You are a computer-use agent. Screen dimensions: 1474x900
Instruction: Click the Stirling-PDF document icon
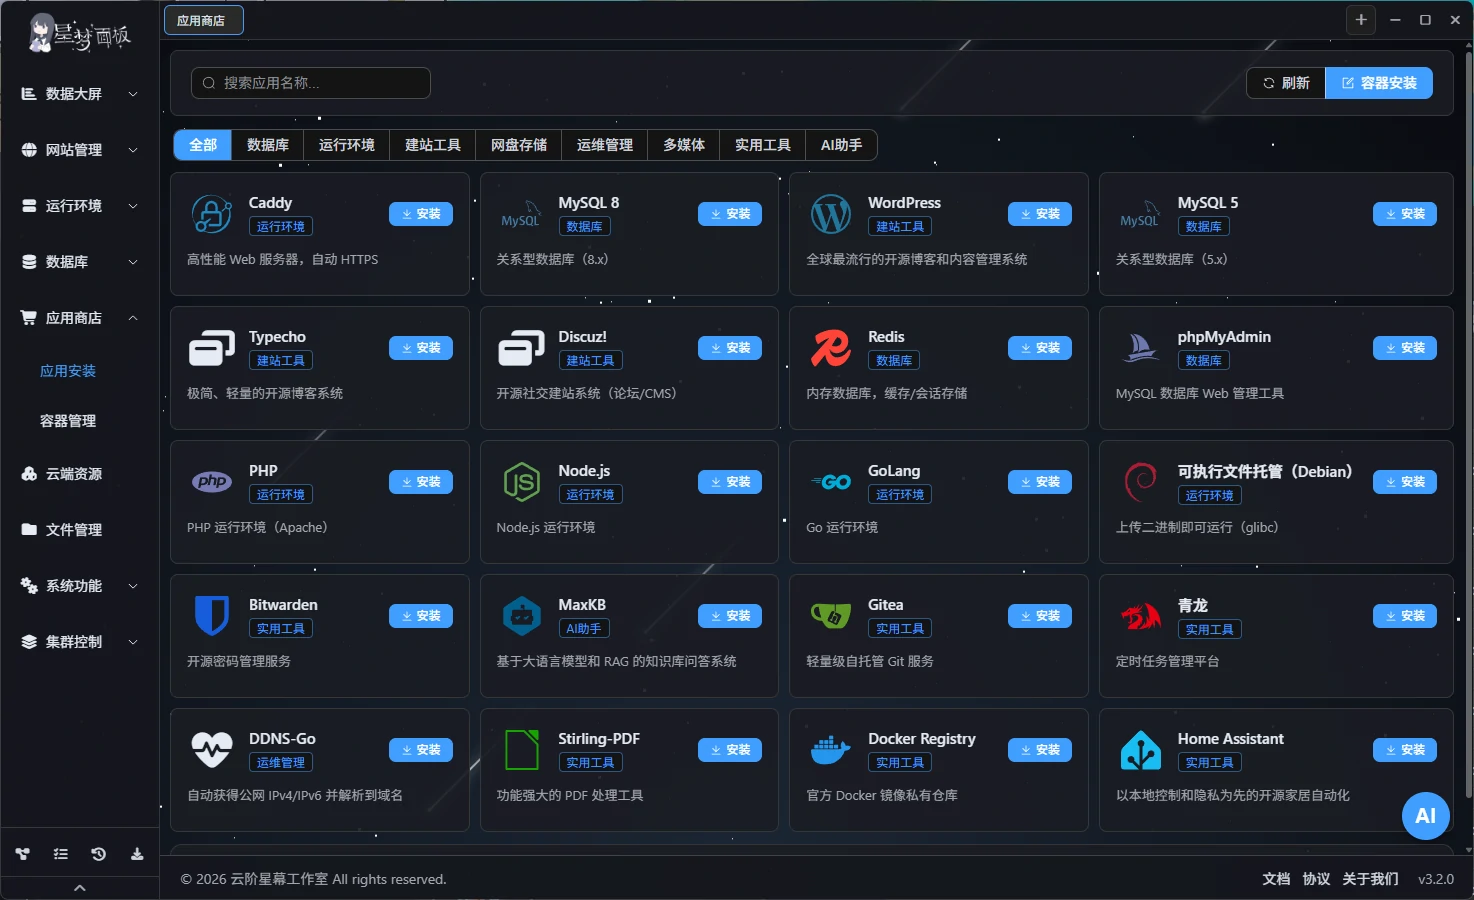[x=521, y=750]
